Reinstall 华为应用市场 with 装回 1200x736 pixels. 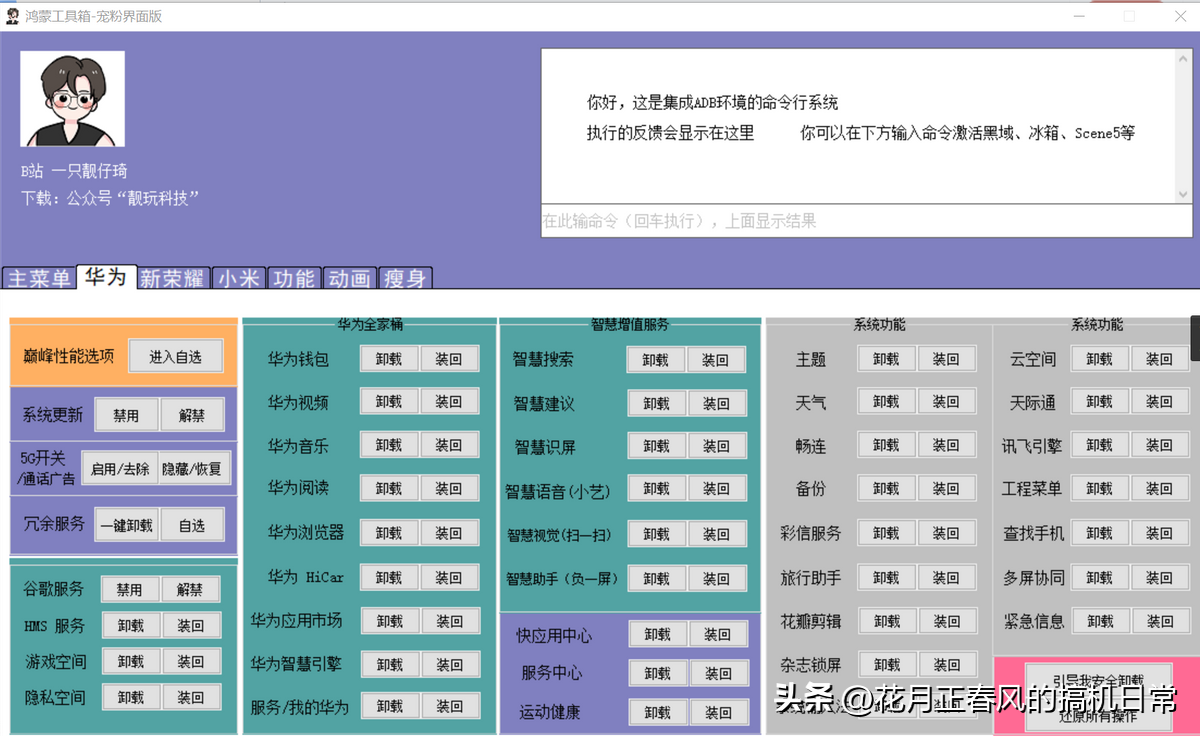tap(449, 621)
